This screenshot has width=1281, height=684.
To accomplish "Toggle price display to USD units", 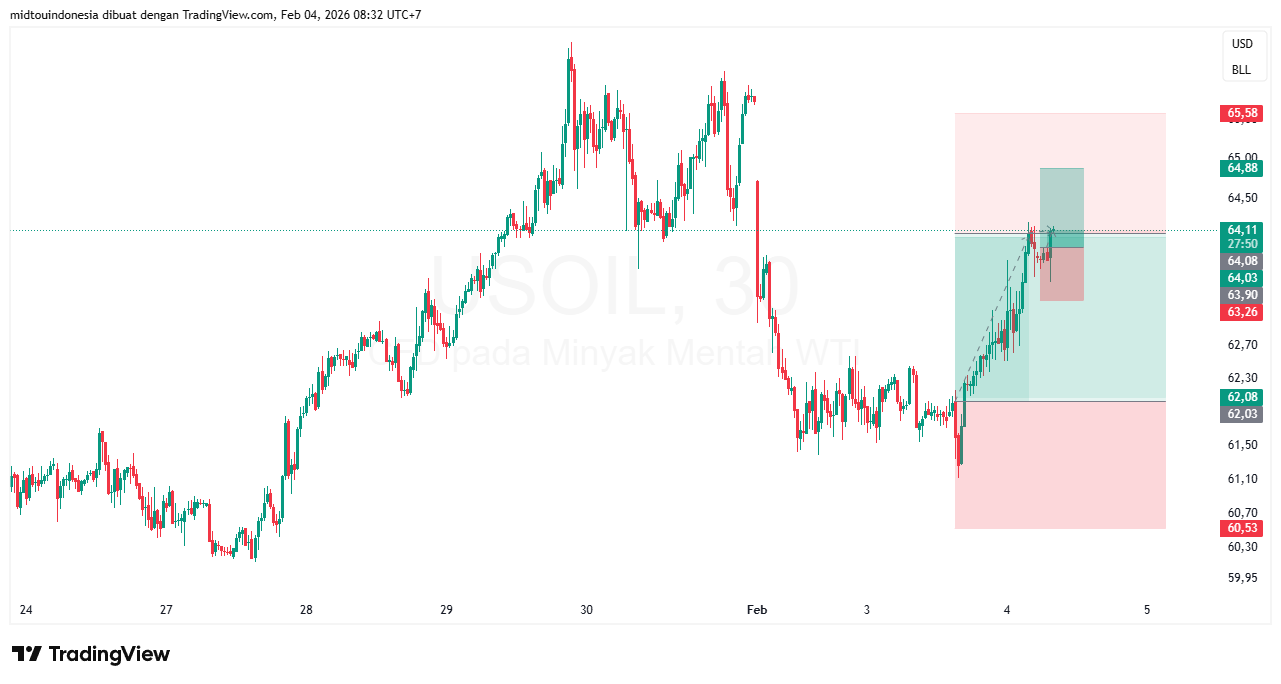I will click(1243, 44).
